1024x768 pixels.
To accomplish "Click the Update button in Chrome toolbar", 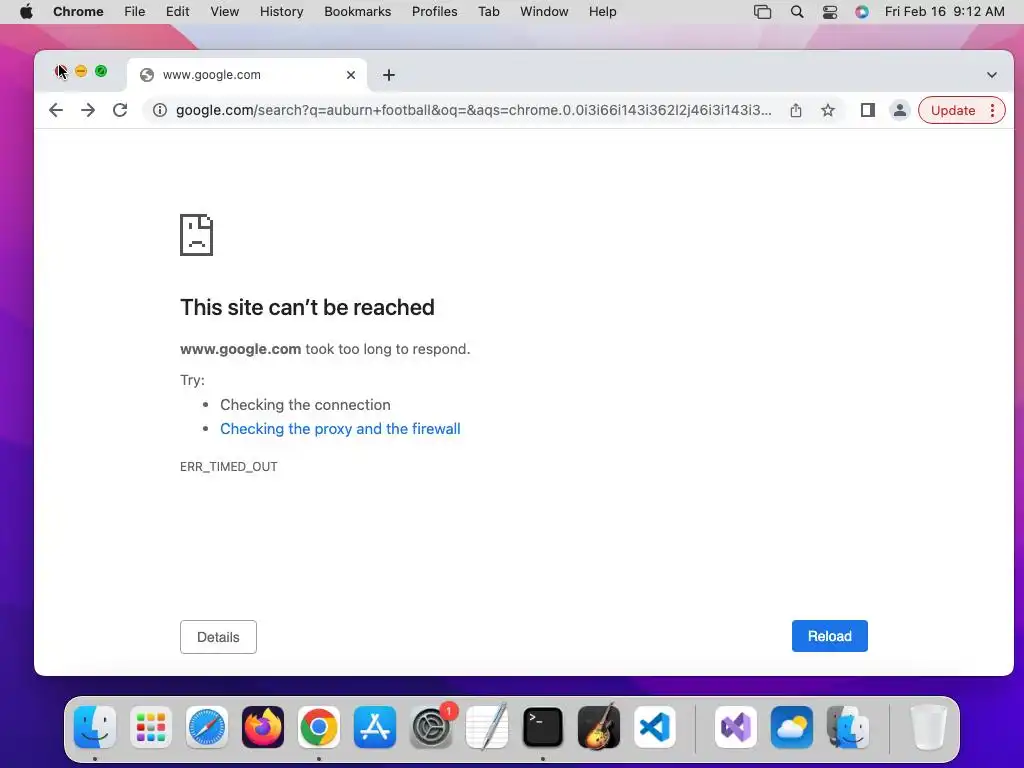I will coord(953,110).
